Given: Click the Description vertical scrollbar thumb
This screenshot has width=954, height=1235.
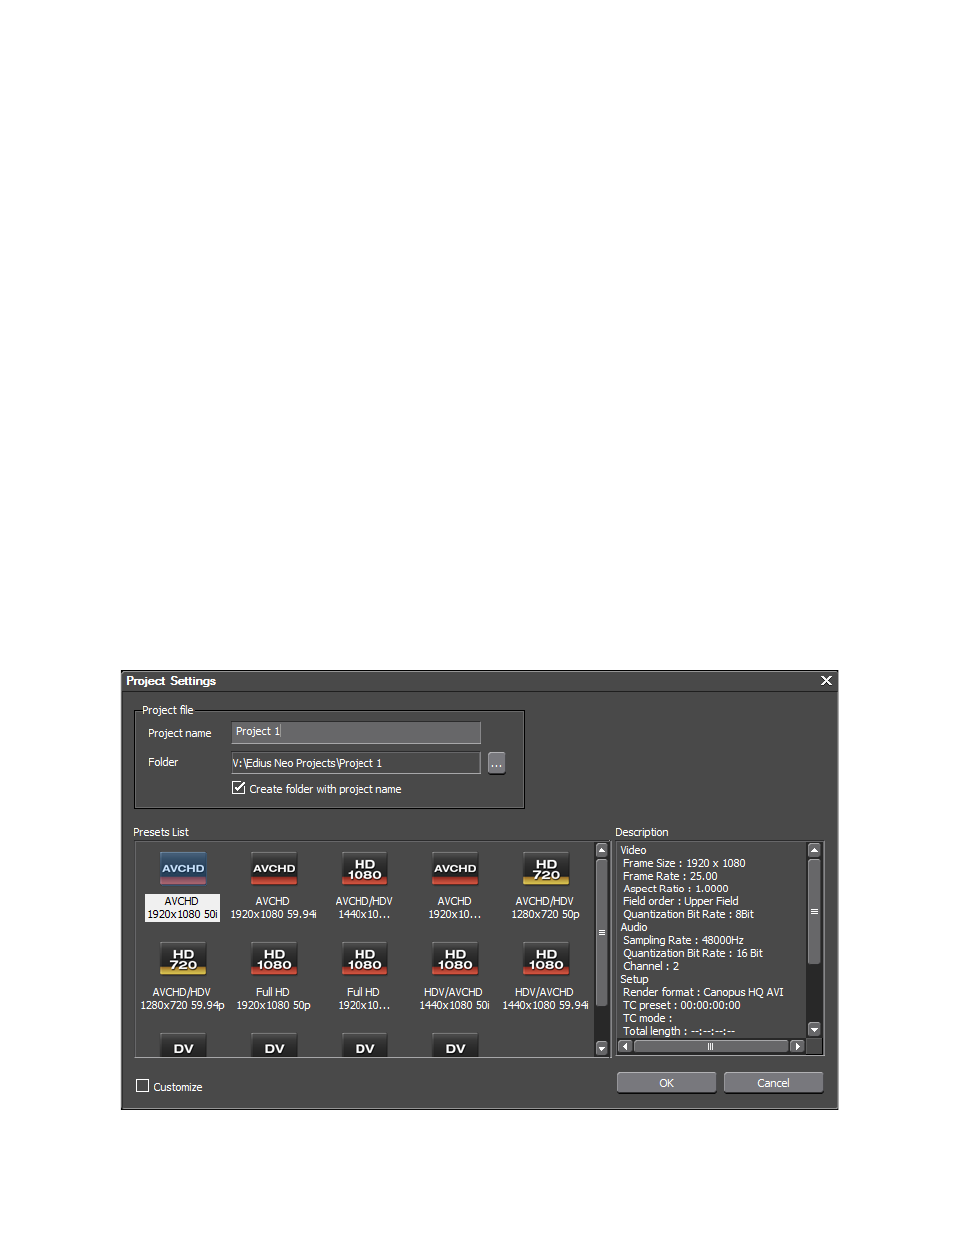Looking at the screenshot, I should pos(814,911).
